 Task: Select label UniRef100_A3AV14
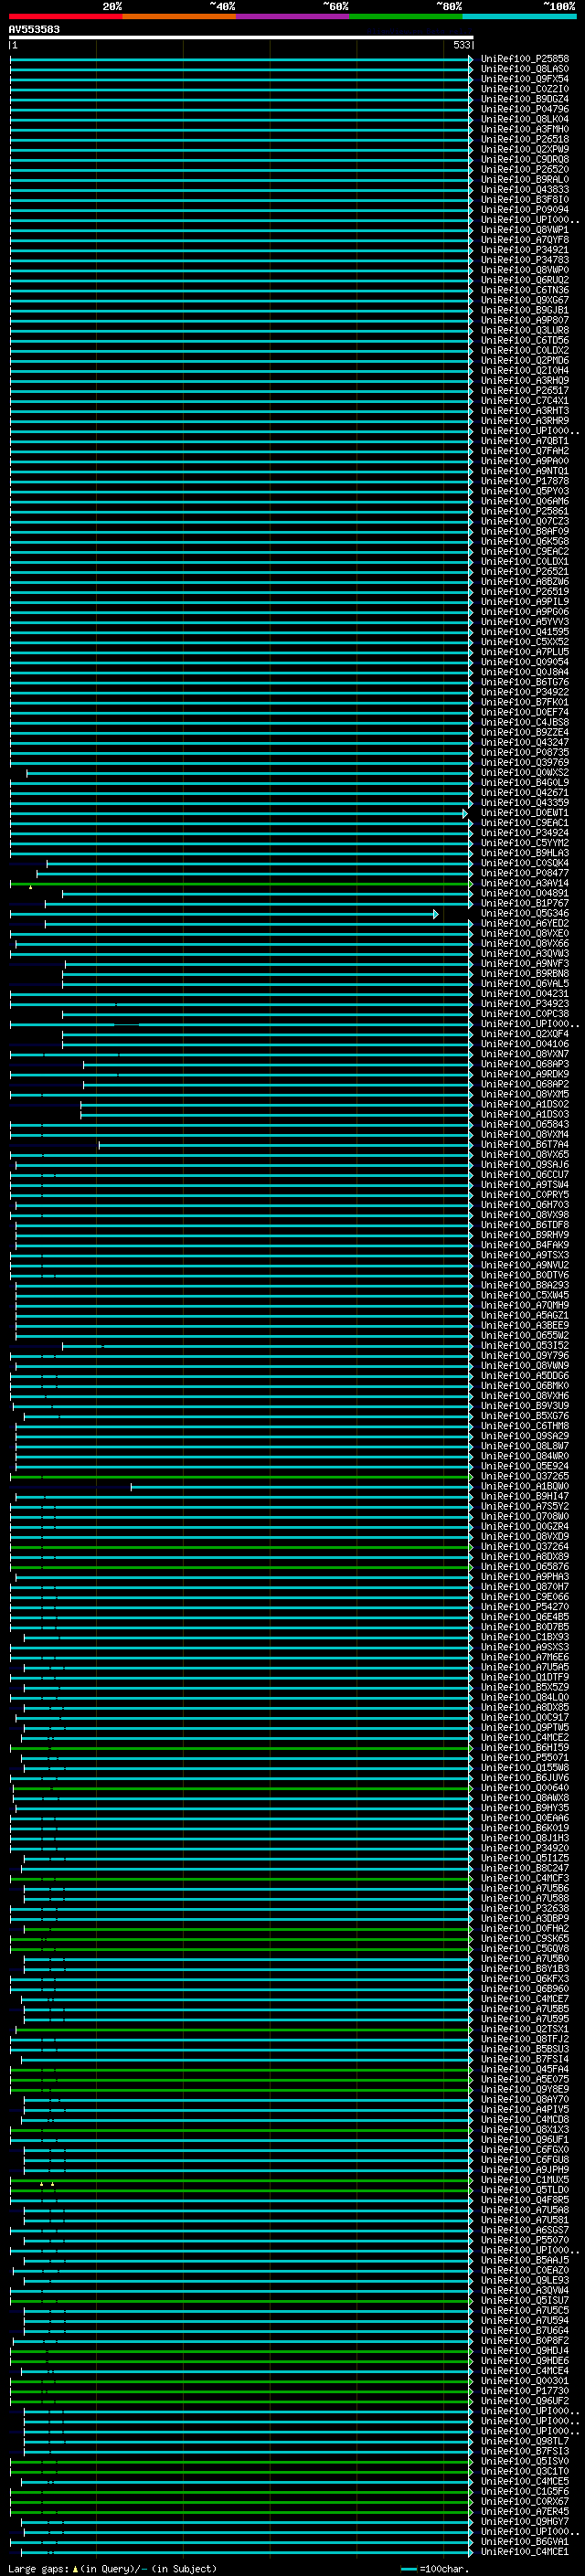pos(524,883)
